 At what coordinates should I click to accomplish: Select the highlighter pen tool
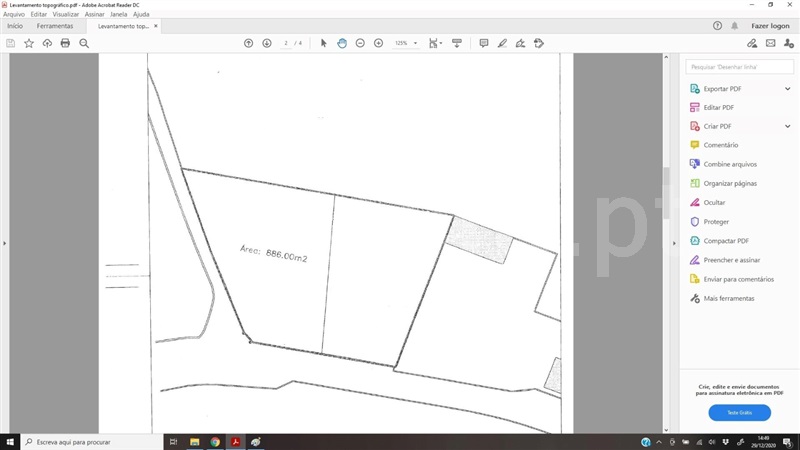502,43
